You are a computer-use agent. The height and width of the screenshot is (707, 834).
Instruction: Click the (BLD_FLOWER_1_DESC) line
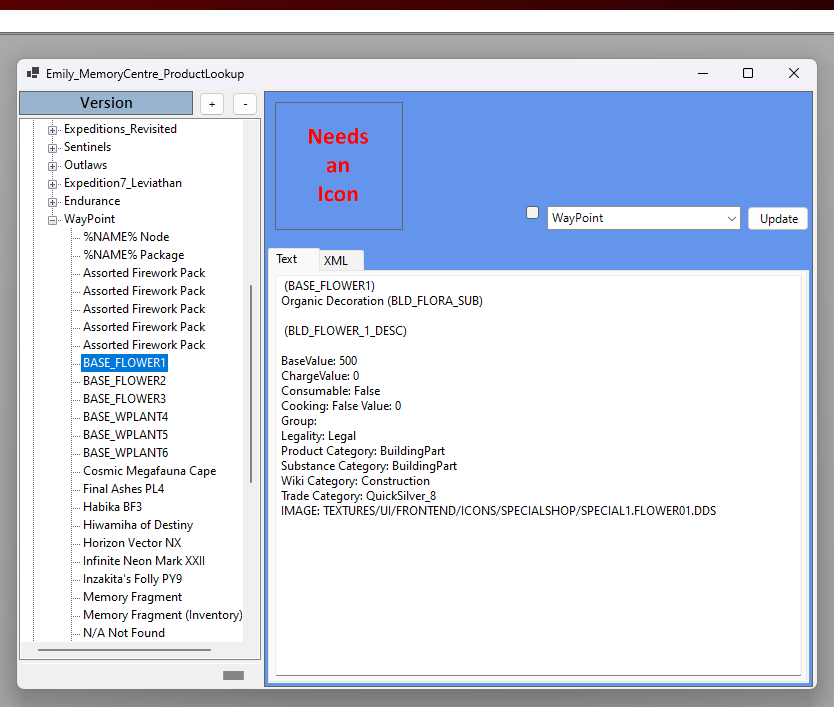coord(345,331)
